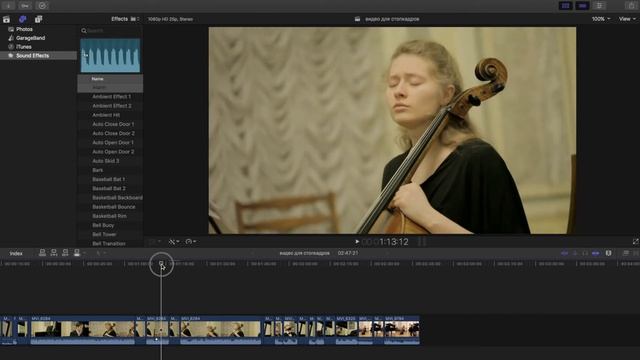640x360 pixels.
Task: Select the Photos and Audio sidebar icon
Action: coord(22,19)
